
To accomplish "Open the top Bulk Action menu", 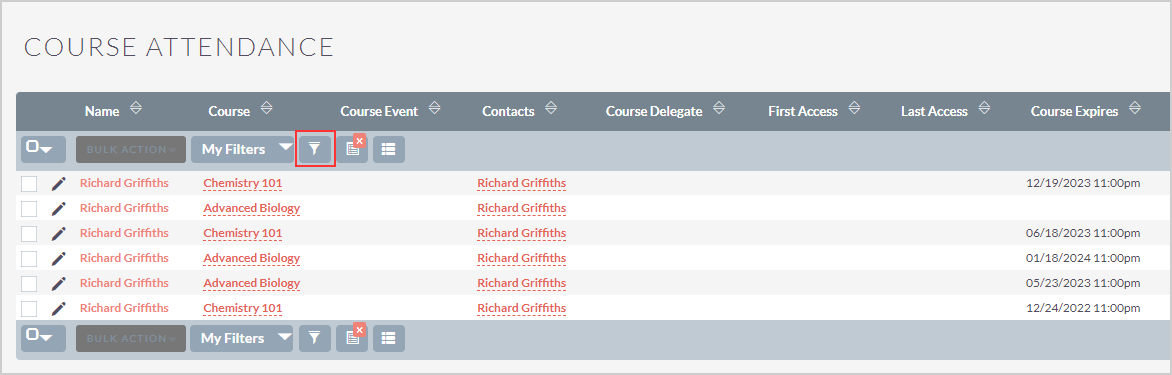I will 131,149.
